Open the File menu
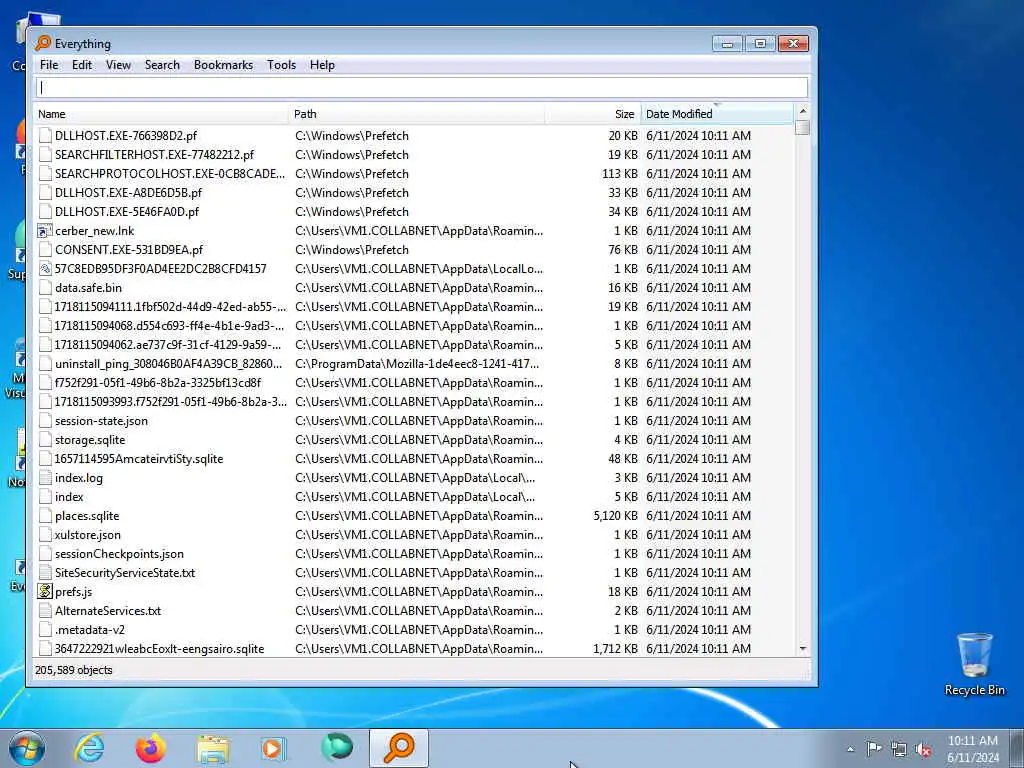This screenshot has height=768, width=1024. [x=49, y=65]
